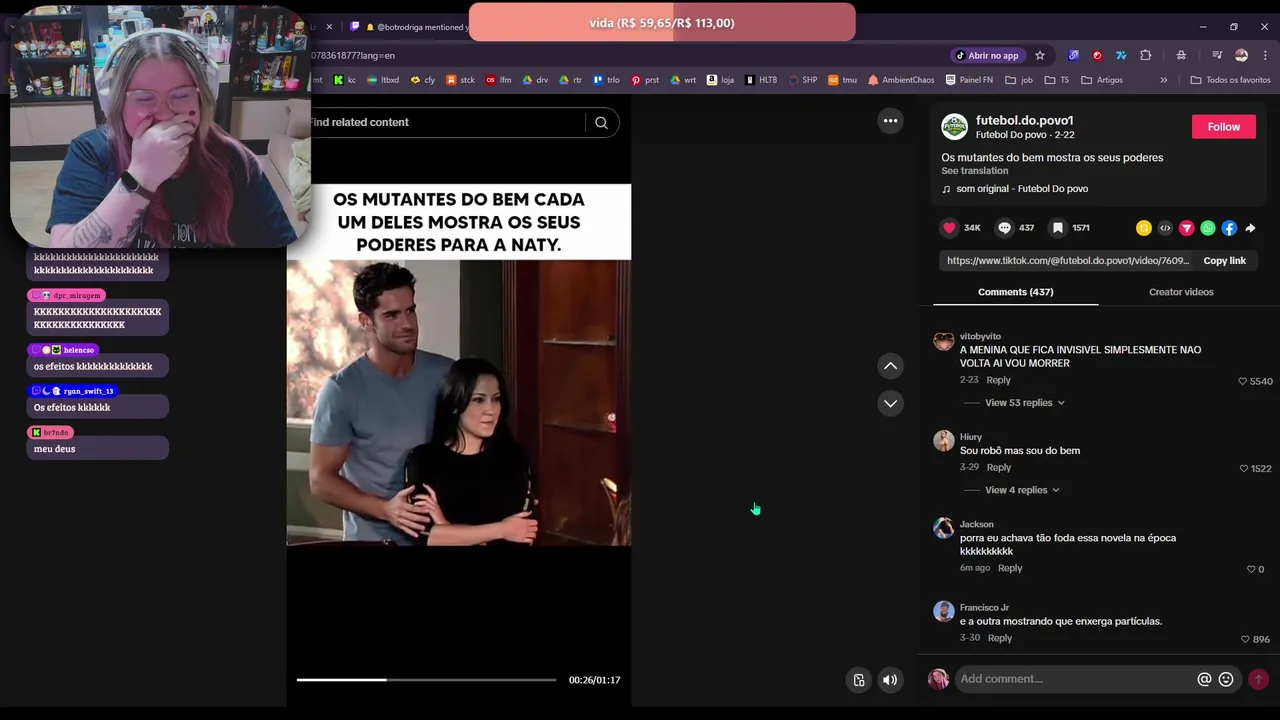Open the video three-dots menu
1280x720 pixels.
[x=890, y=121]
